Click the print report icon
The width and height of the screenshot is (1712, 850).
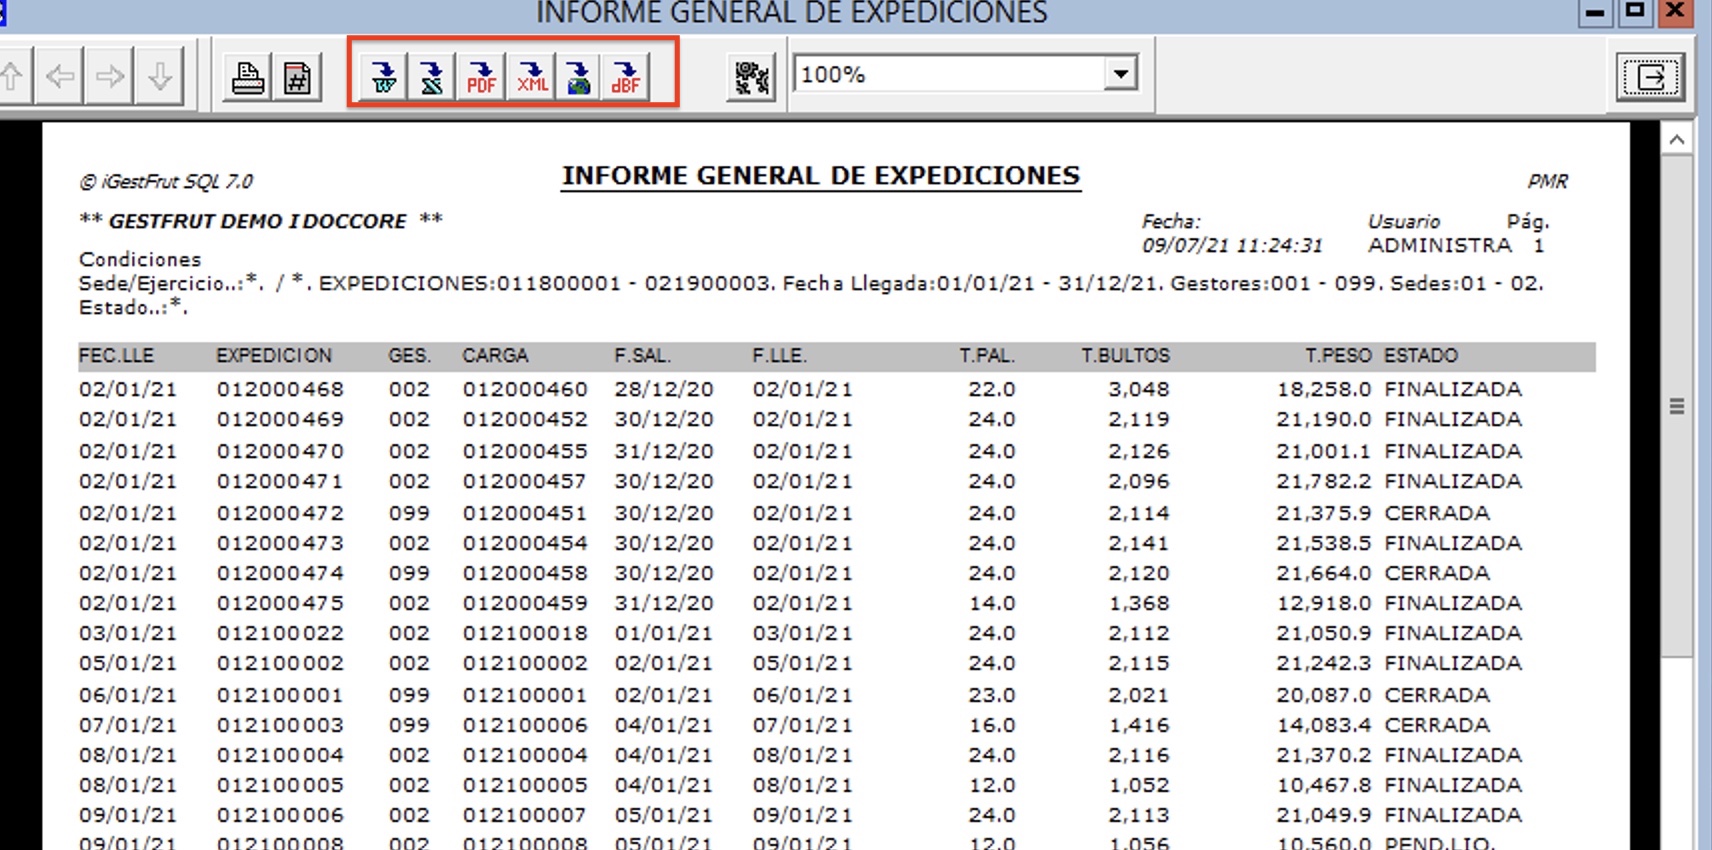coord(247,76)
